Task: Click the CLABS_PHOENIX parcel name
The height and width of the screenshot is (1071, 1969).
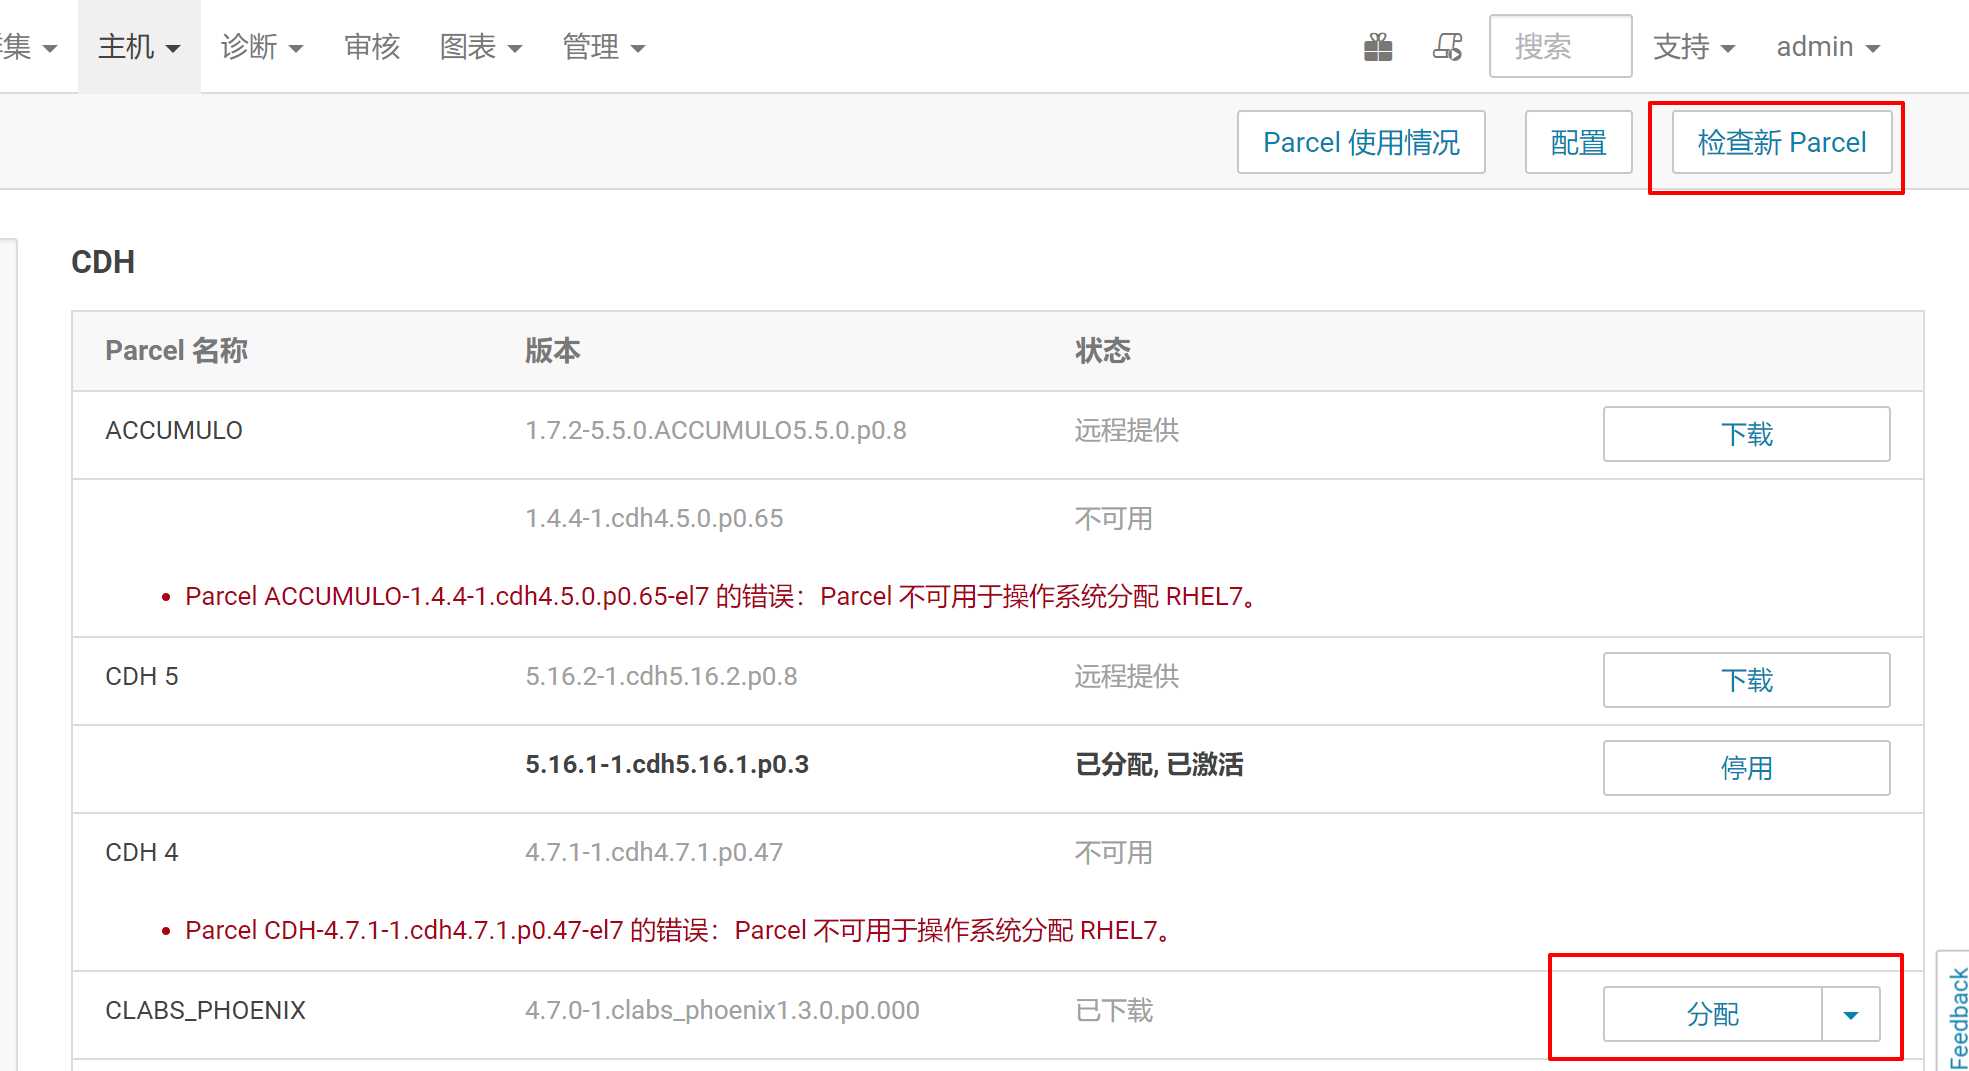Action: [x=205, y=1010]
